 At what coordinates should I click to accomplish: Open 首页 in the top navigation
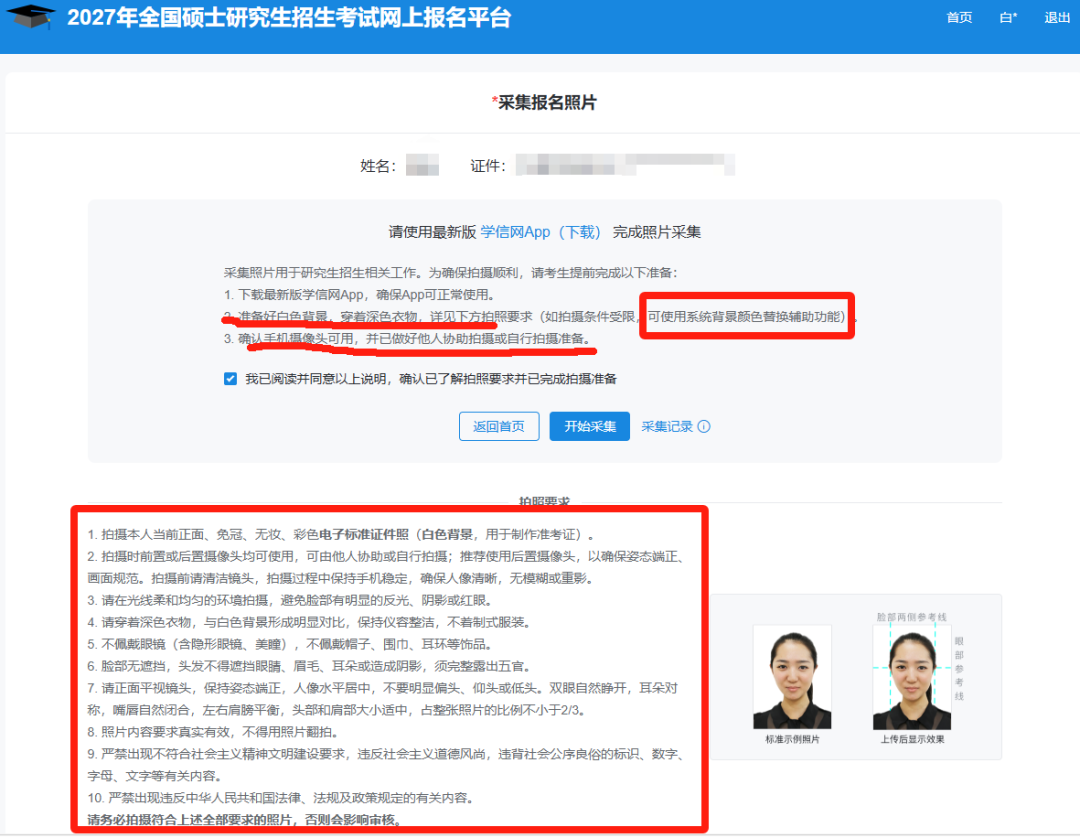[959, 18]
